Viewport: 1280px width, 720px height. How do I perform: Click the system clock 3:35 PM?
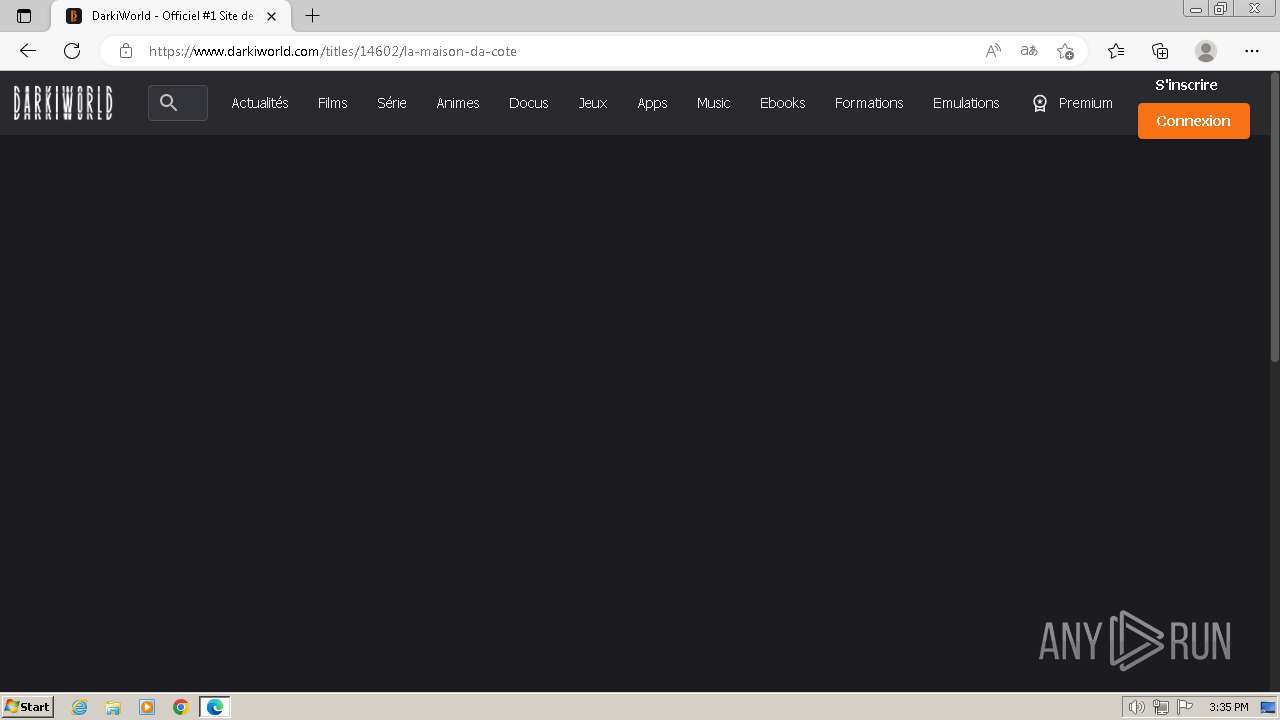[1228, 707]
